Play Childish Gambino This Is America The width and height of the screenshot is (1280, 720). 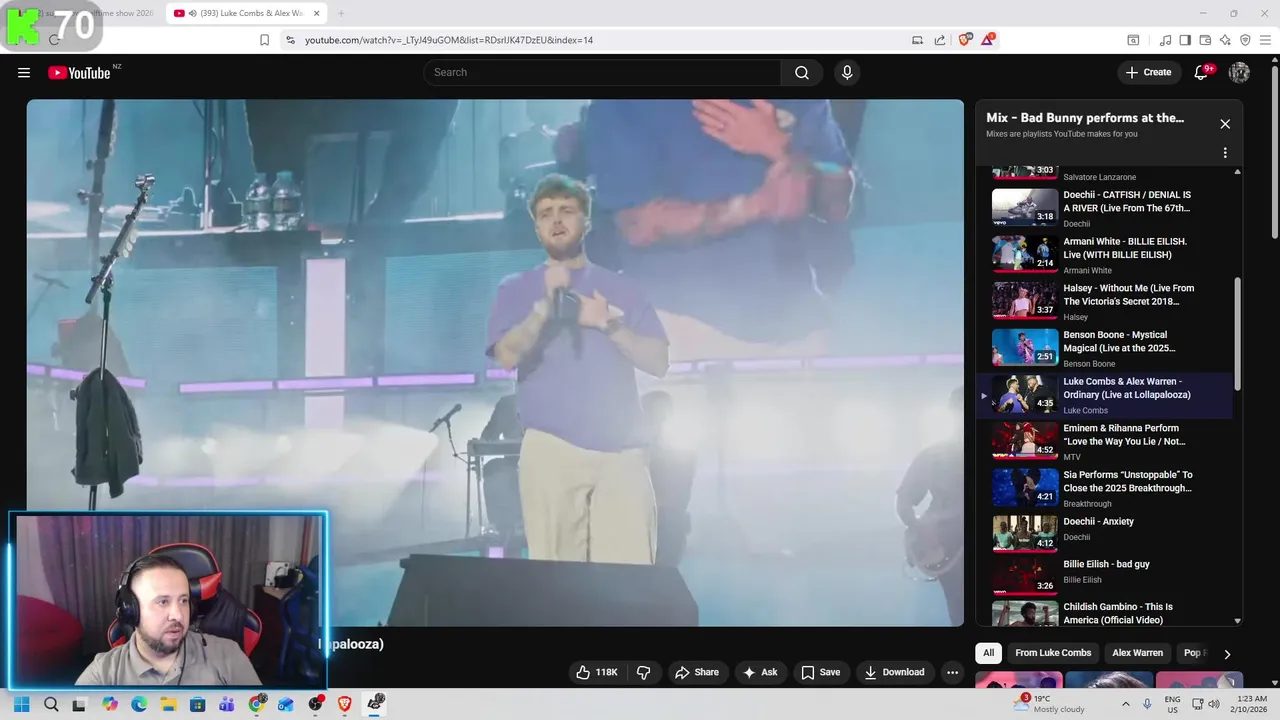[x=1105, y=613]
